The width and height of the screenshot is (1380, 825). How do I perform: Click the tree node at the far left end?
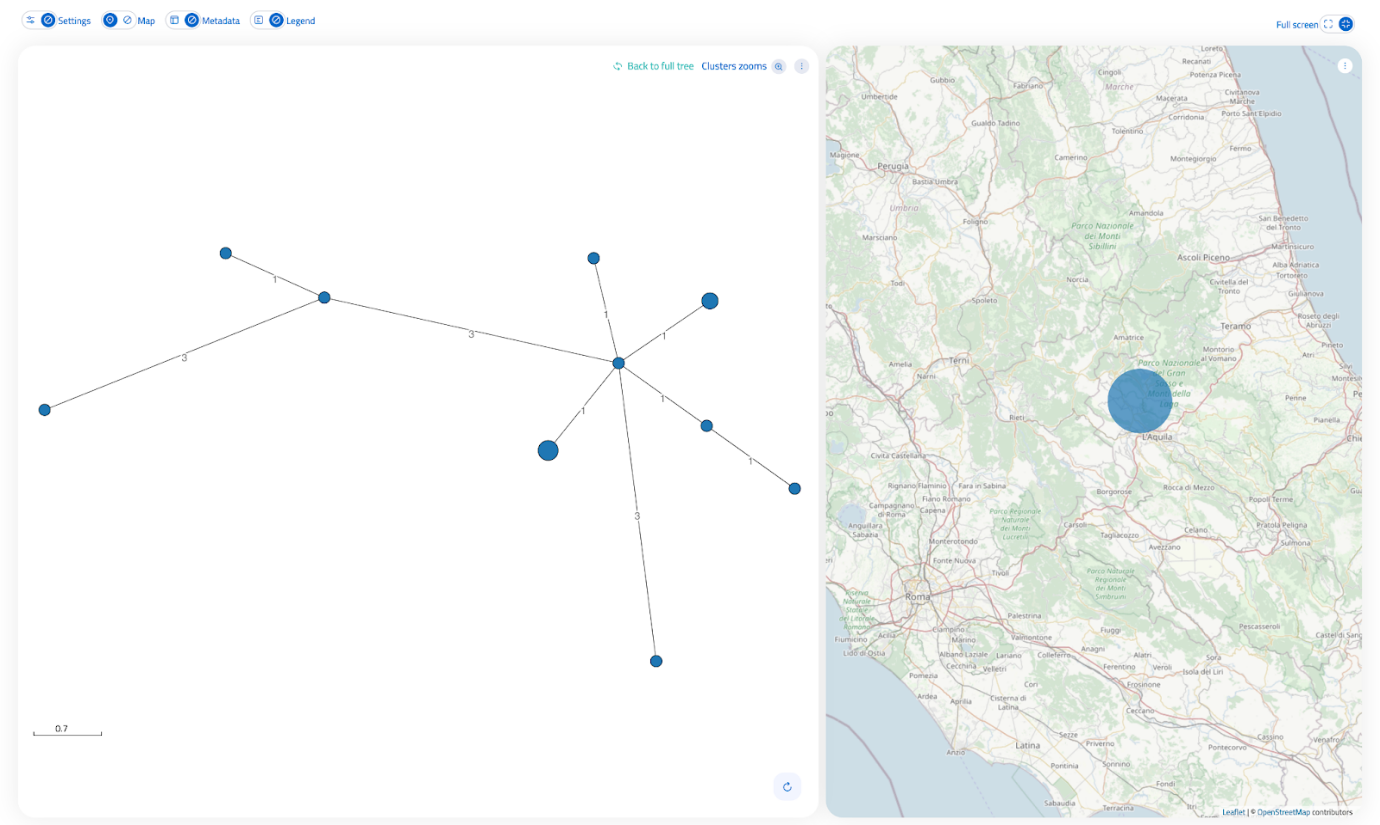tap(44, 410)
